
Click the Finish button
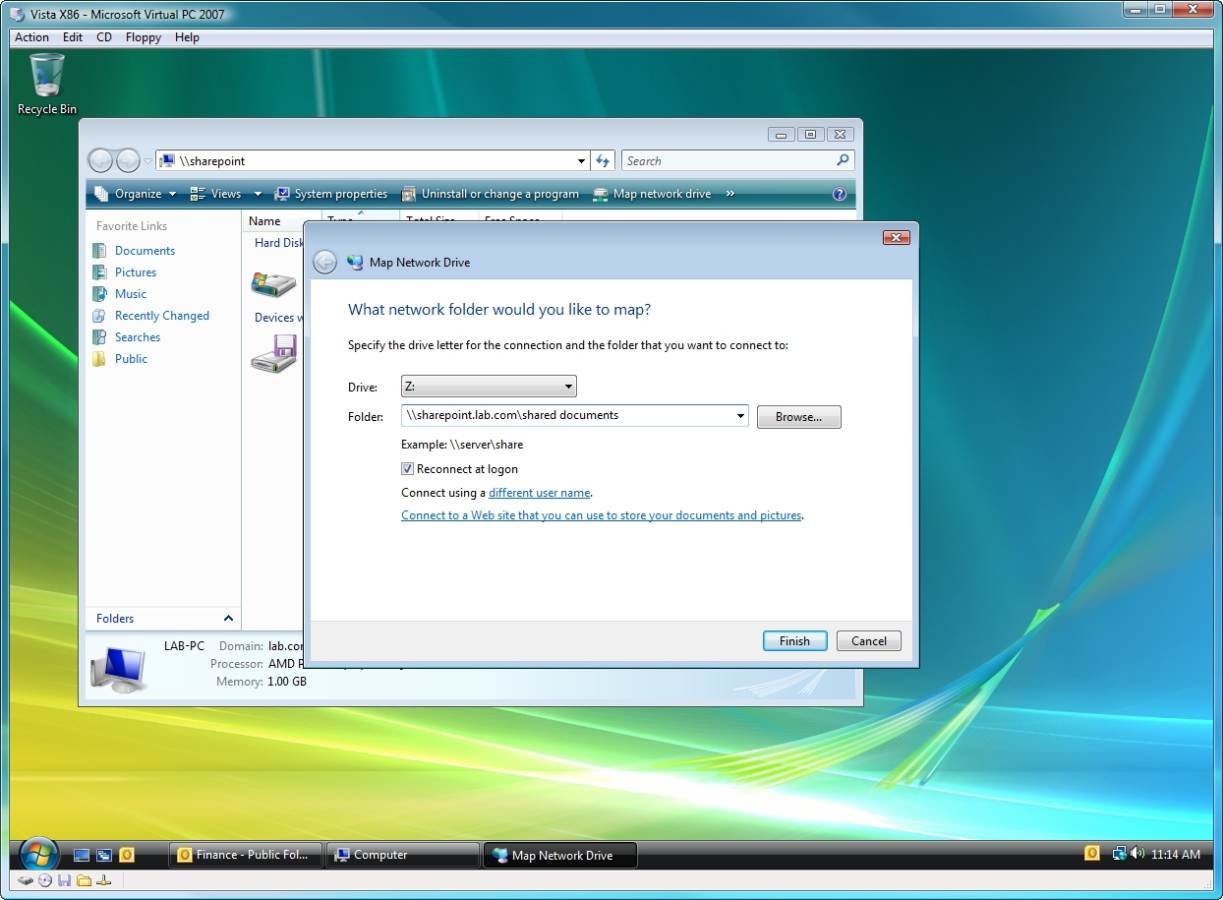point(794,641)
